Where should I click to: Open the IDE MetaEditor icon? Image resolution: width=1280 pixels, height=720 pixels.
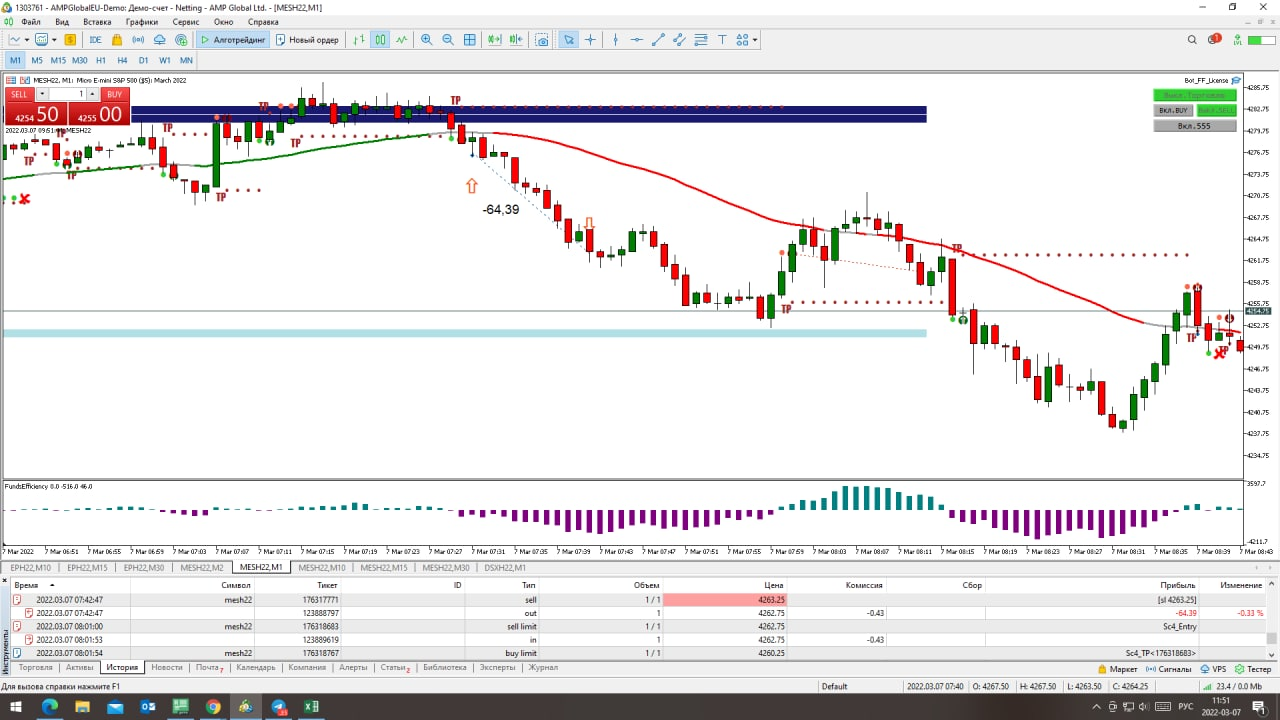pos(96,40)
